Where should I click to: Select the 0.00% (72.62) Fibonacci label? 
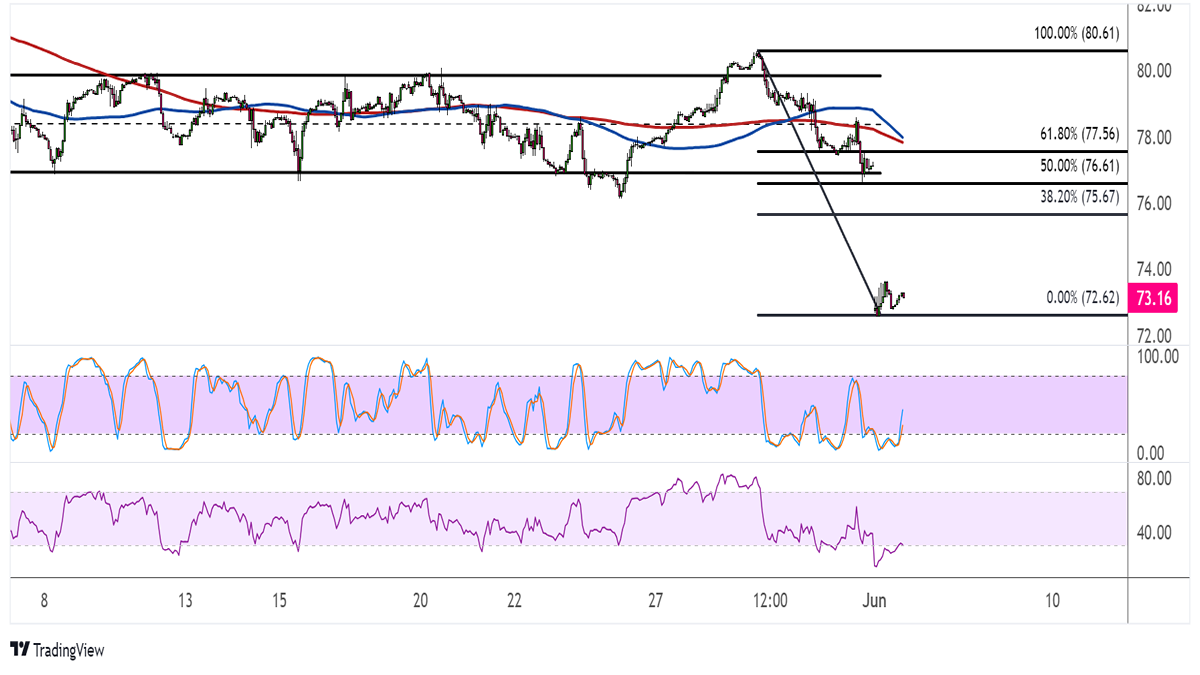1085,298
